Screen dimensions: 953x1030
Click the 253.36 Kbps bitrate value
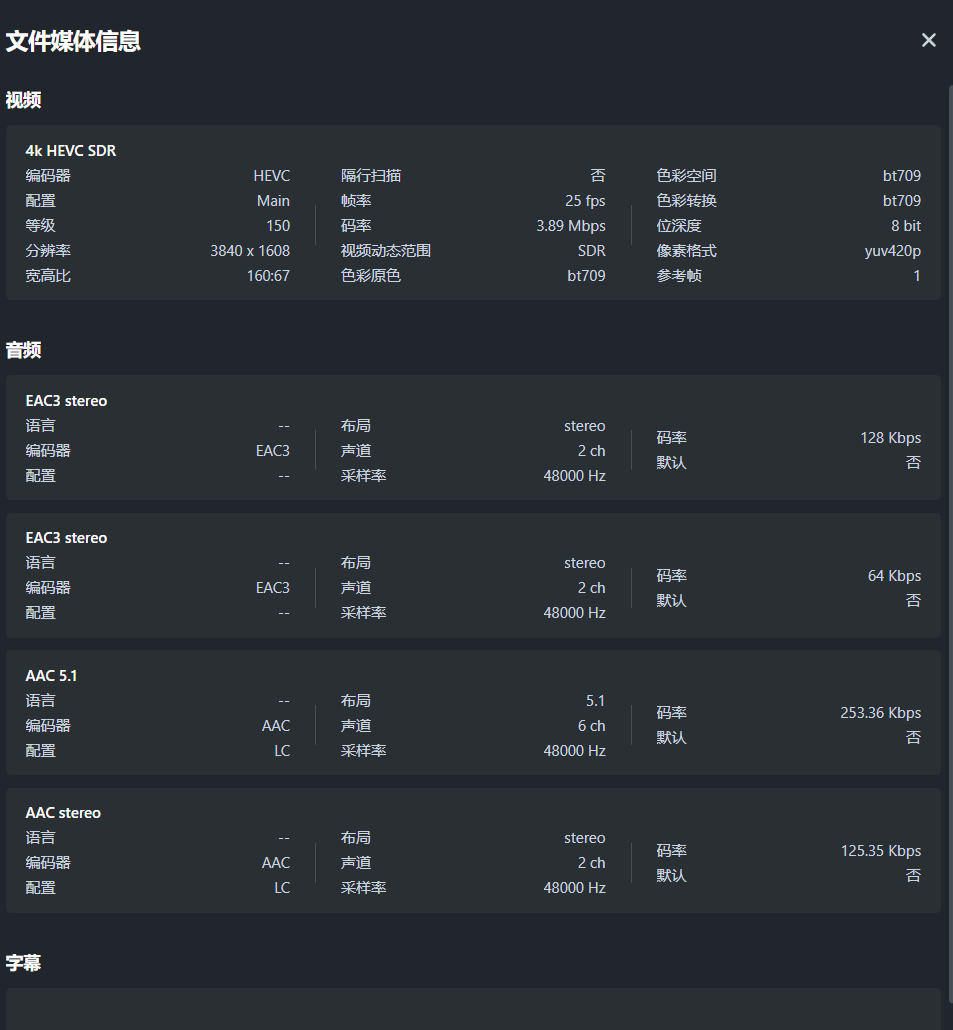click(x=881, y=713)
